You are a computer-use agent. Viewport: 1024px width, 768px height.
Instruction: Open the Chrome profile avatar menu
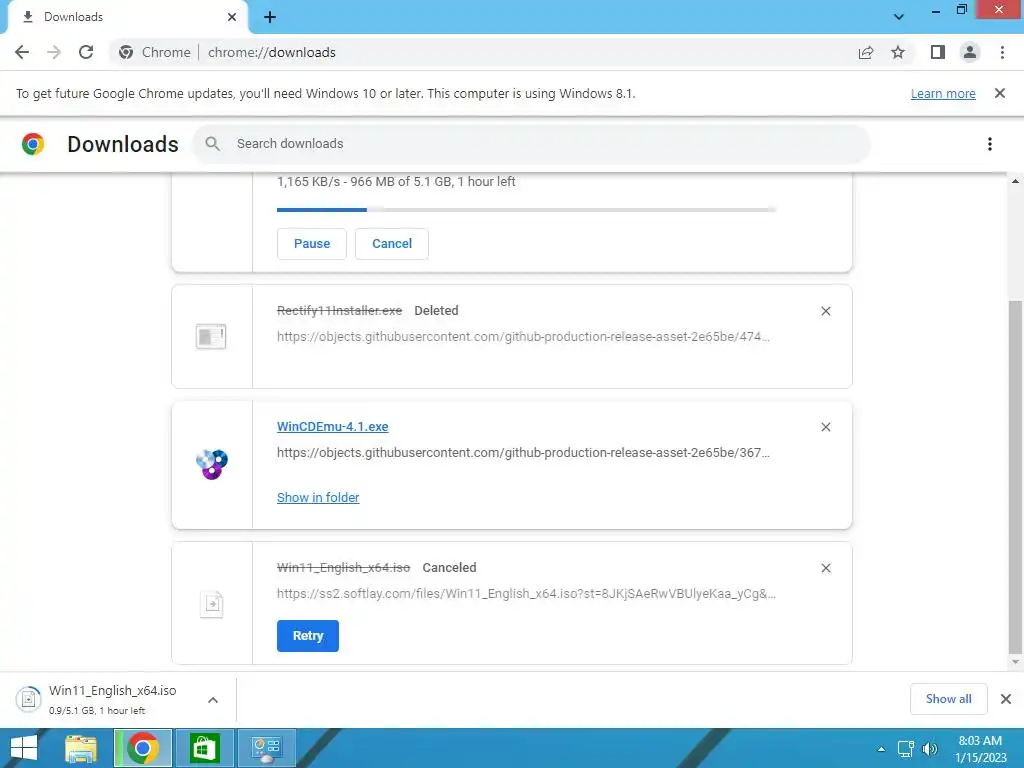pyautogui.click(x=970, y=52)
